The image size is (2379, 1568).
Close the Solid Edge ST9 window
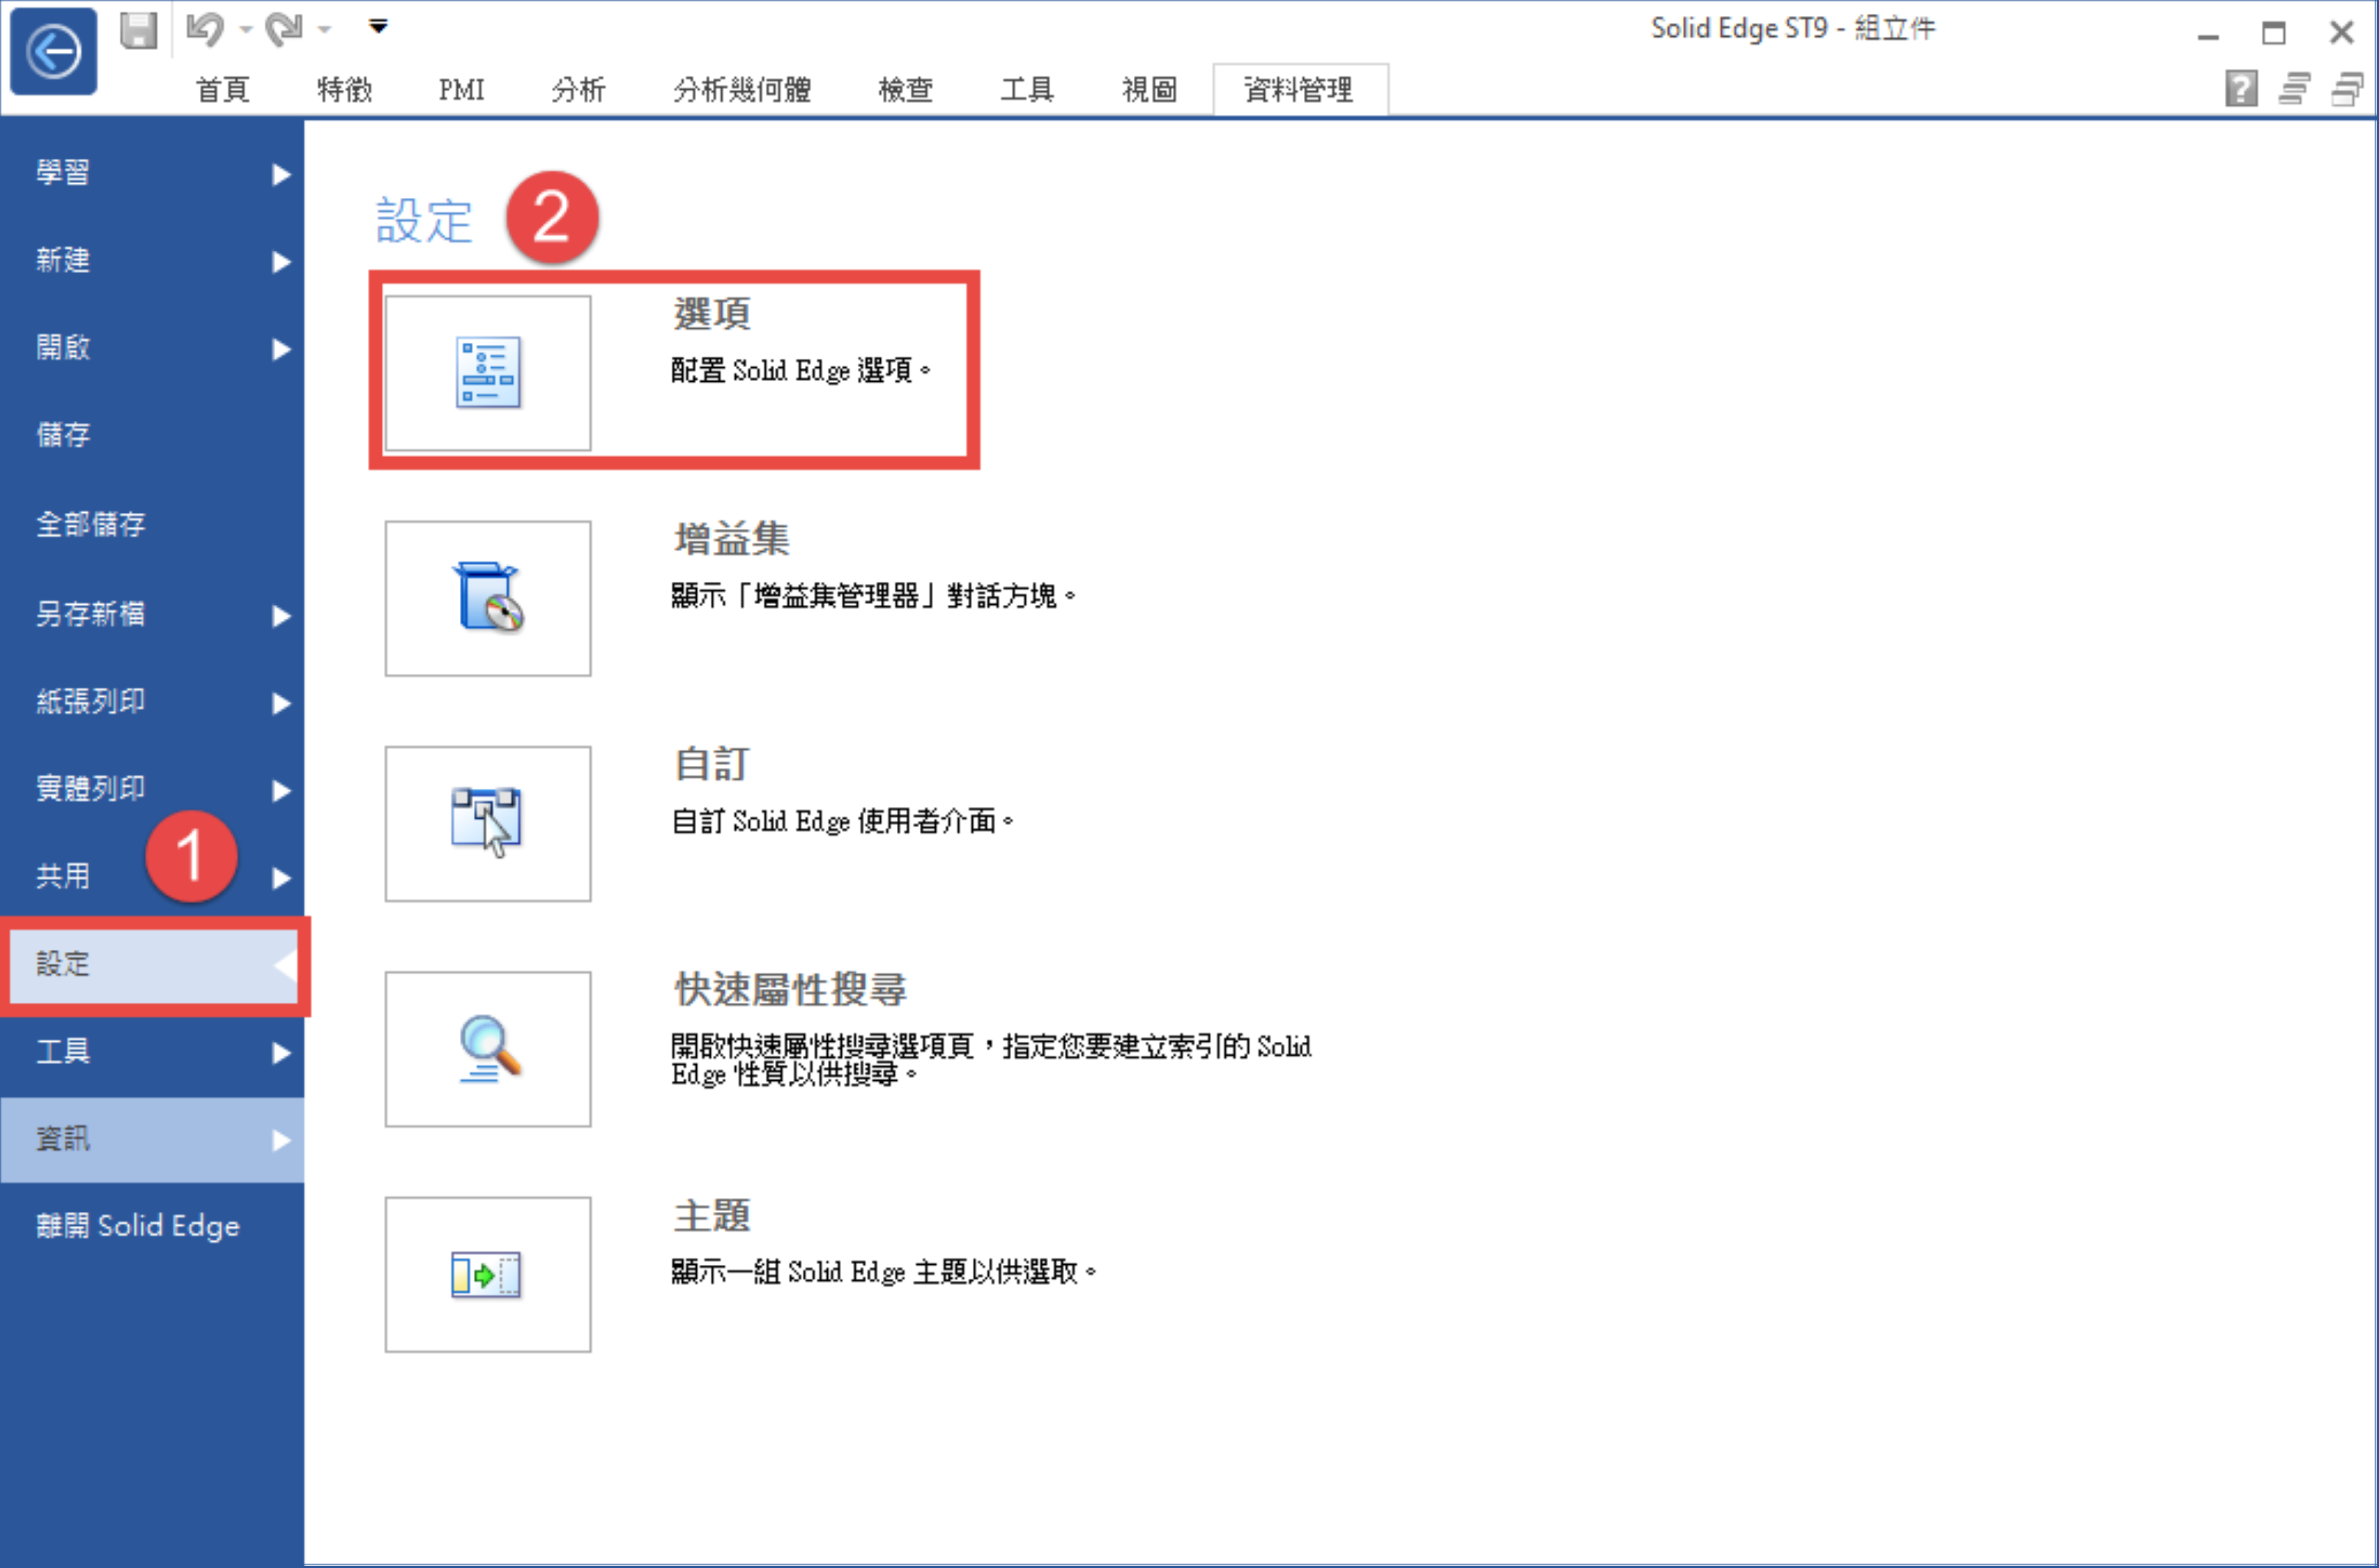(2341, 33)
